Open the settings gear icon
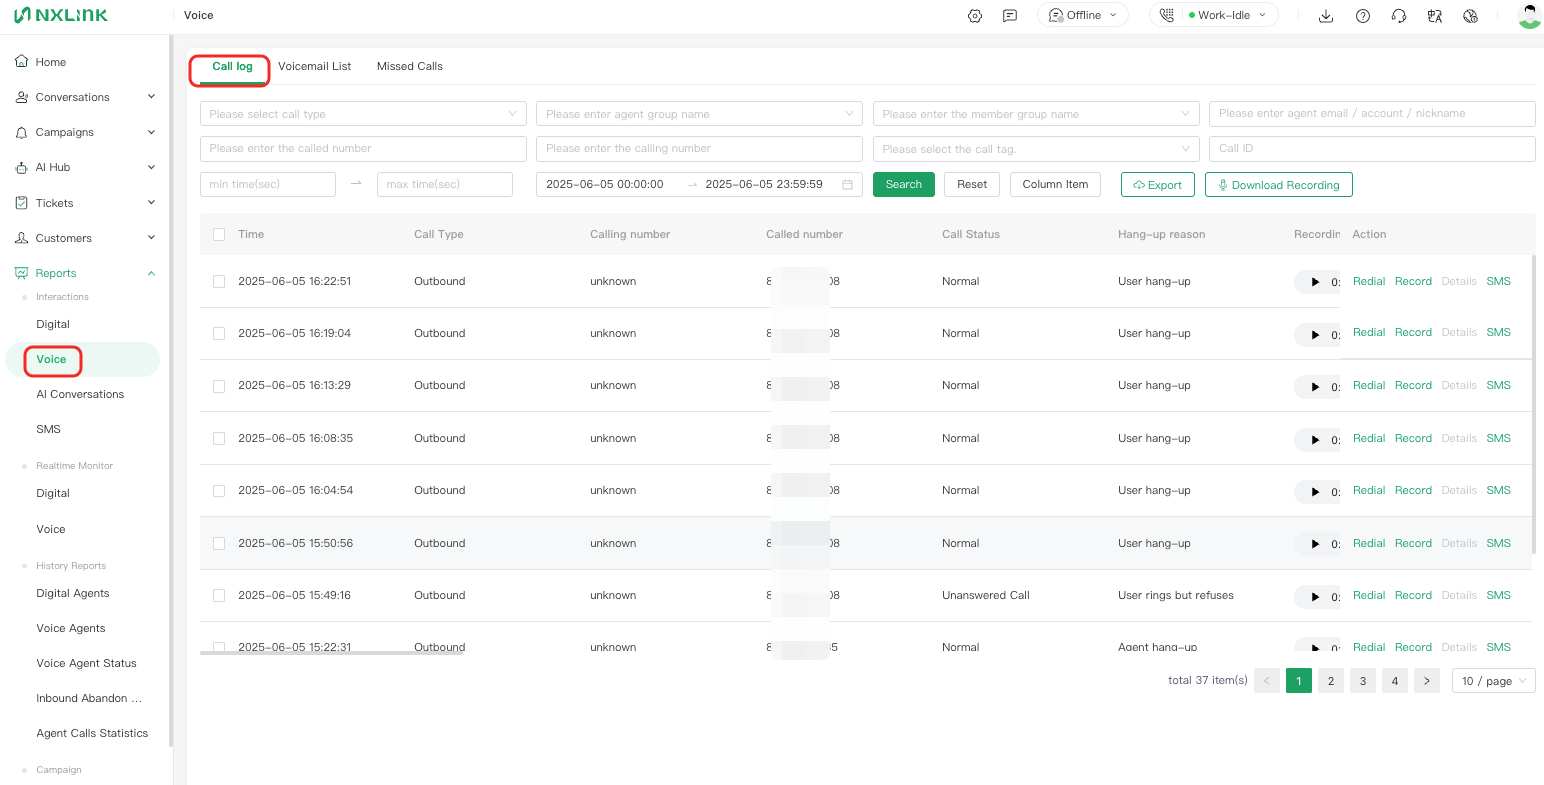The width and height of the screenshot is (1544, 785). tap(975, 16)
